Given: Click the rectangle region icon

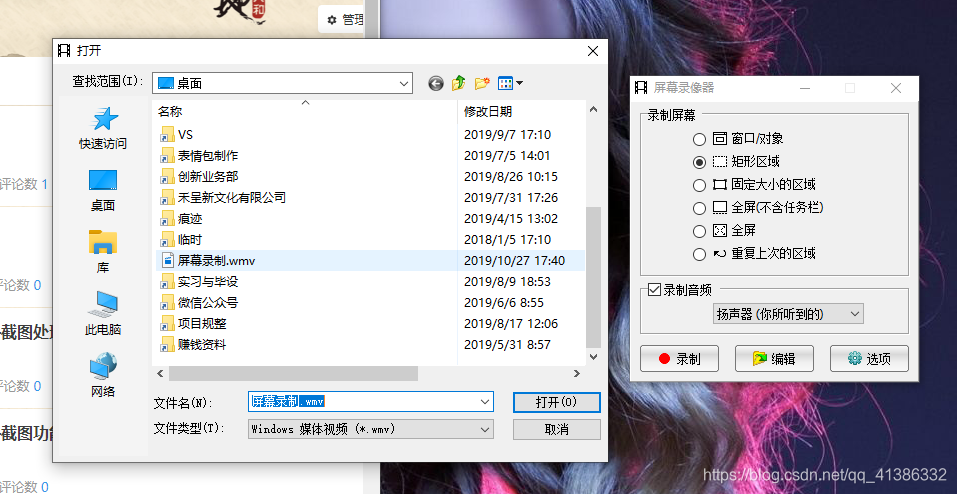Looking at the screenshot, I should (x=720, y=162).
